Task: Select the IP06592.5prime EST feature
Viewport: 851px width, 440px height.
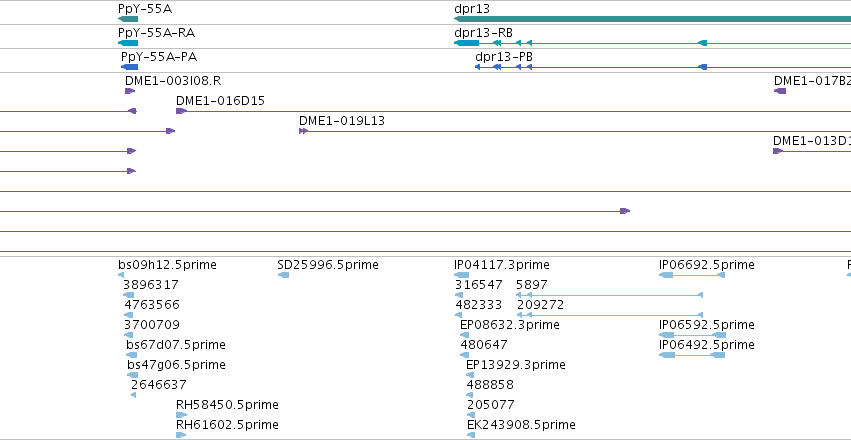Action: (693, 335)
